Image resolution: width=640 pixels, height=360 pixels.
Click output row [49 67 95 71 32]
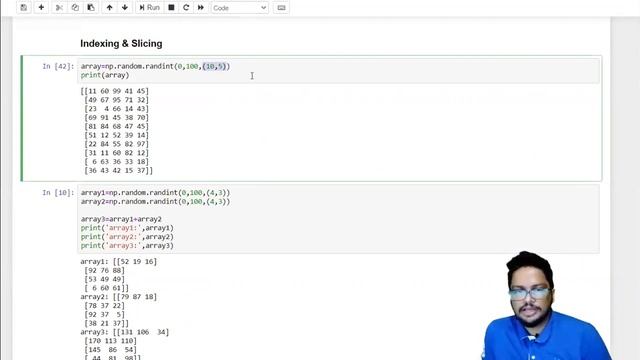point(116,100)
